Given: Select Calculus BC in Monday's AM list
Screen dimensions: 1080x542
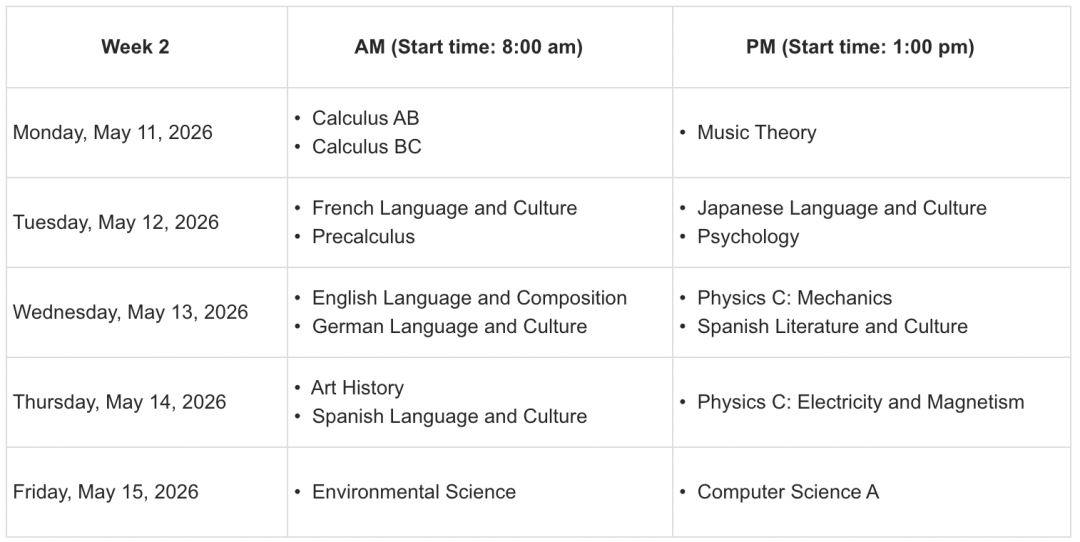Looking at the screenshot, I should tap(366, 147).
